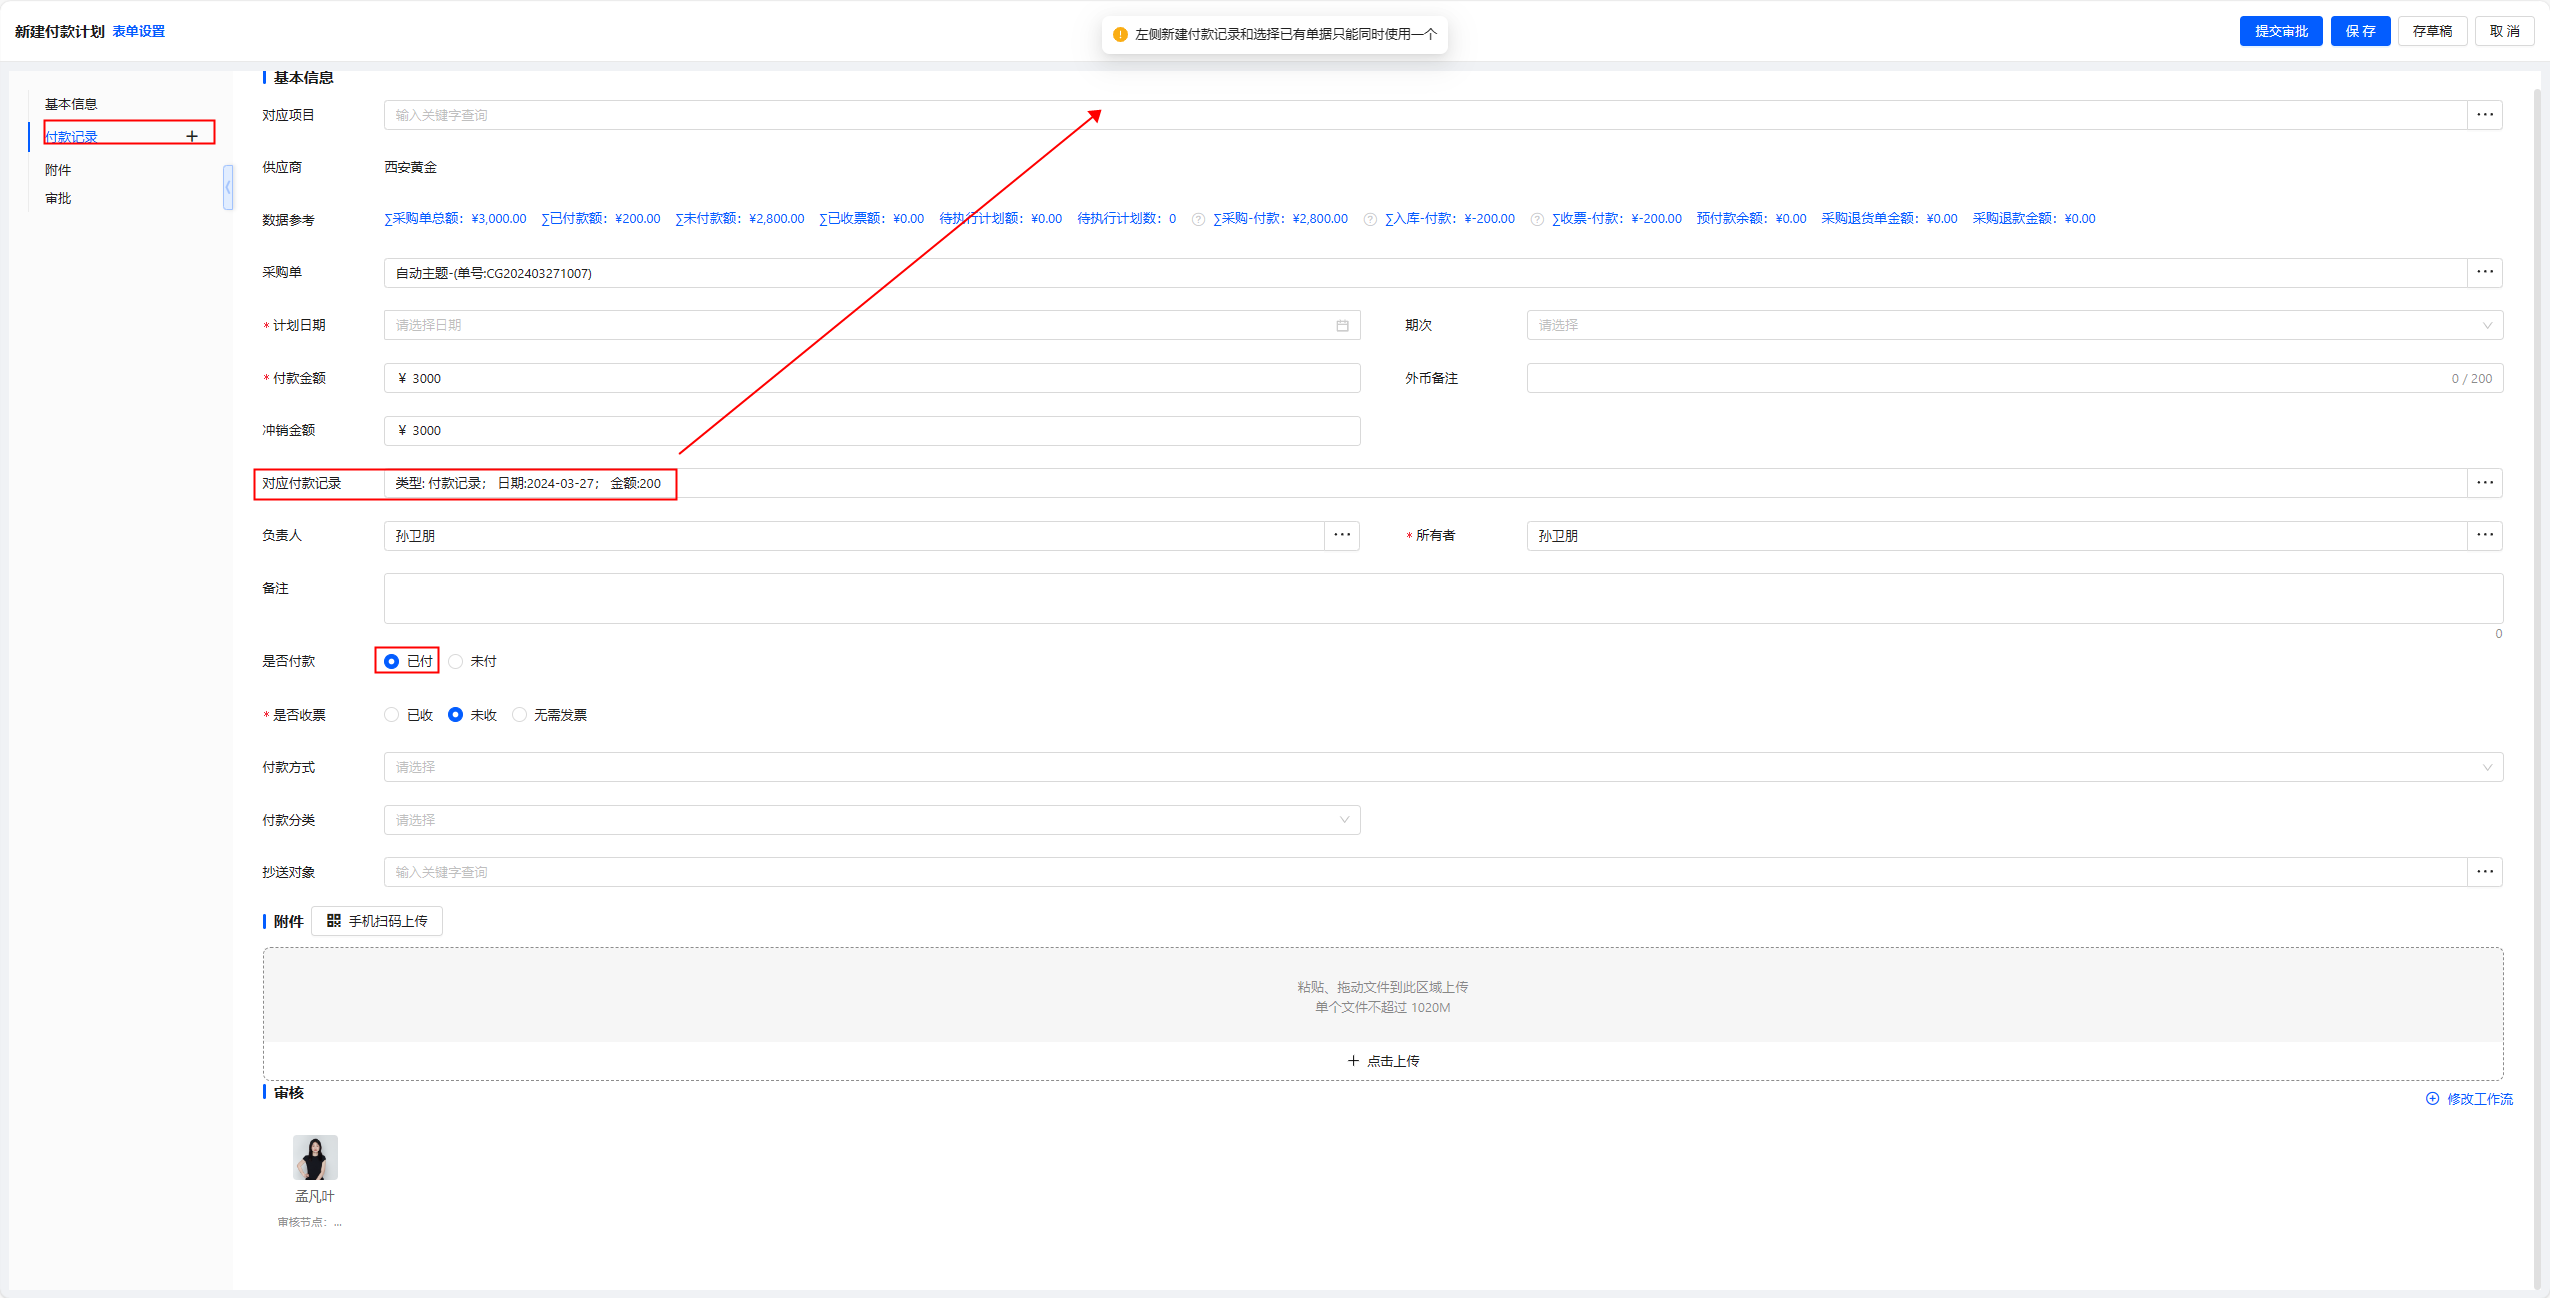Click the 备注 textarea
Image resolution: width=2550 pixels, height=1298 pixels.
pos(1443,598)
